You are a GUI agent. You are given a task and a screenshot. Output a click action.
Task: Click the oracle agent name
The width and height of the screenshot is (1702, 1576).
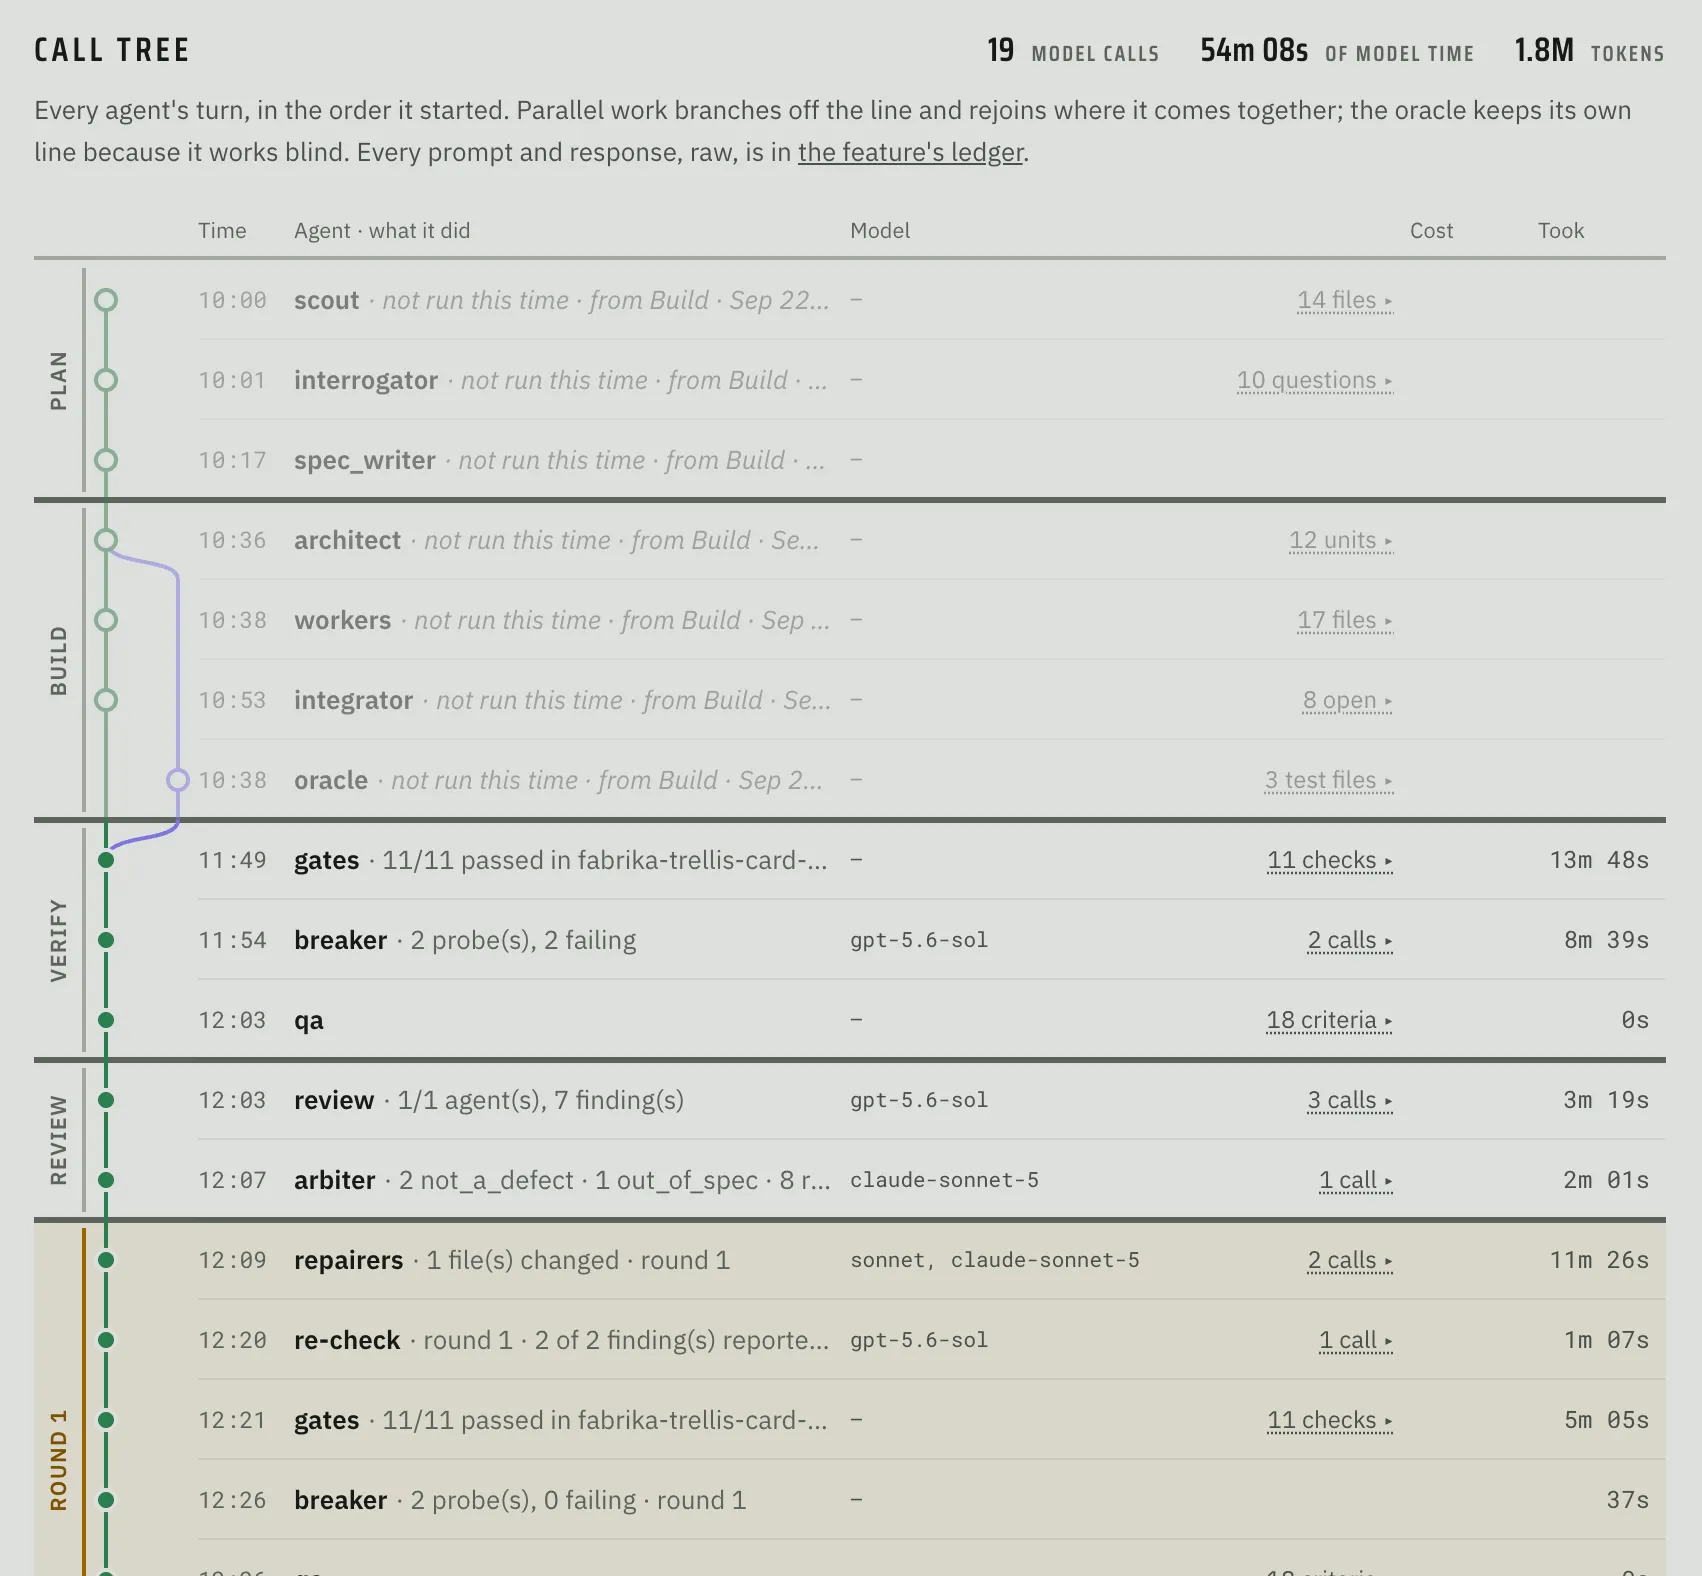[331, 780]
